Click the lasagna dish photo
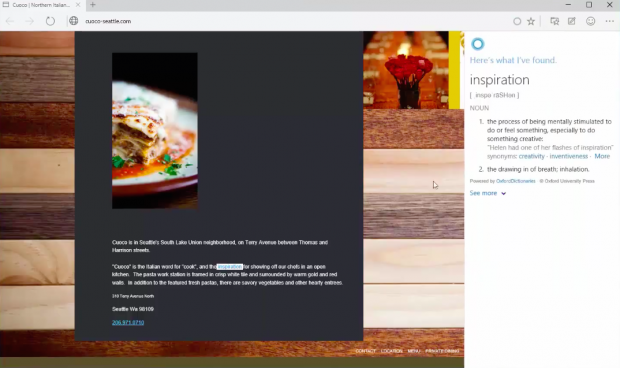620x368 pixels. click(155, 131)
